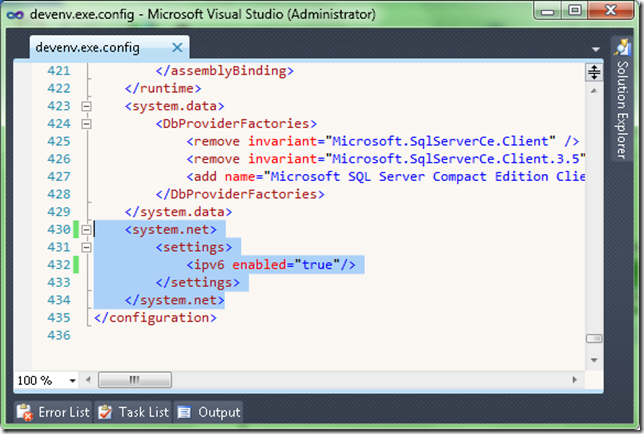644x434 pixels.
Task: Click the </system.data> closing tag
Action: (178, 212)
